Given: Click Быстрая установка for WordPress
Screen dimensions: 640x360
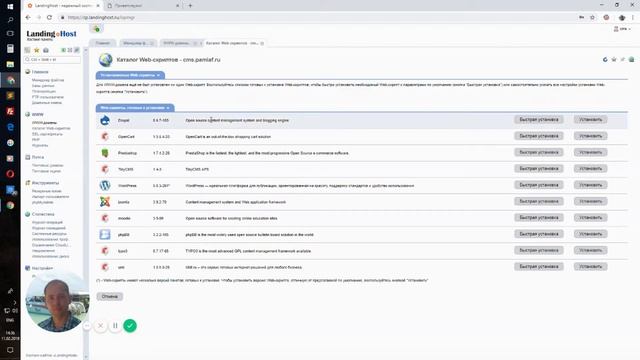Looking at the screenshot, I should (539, 185).
